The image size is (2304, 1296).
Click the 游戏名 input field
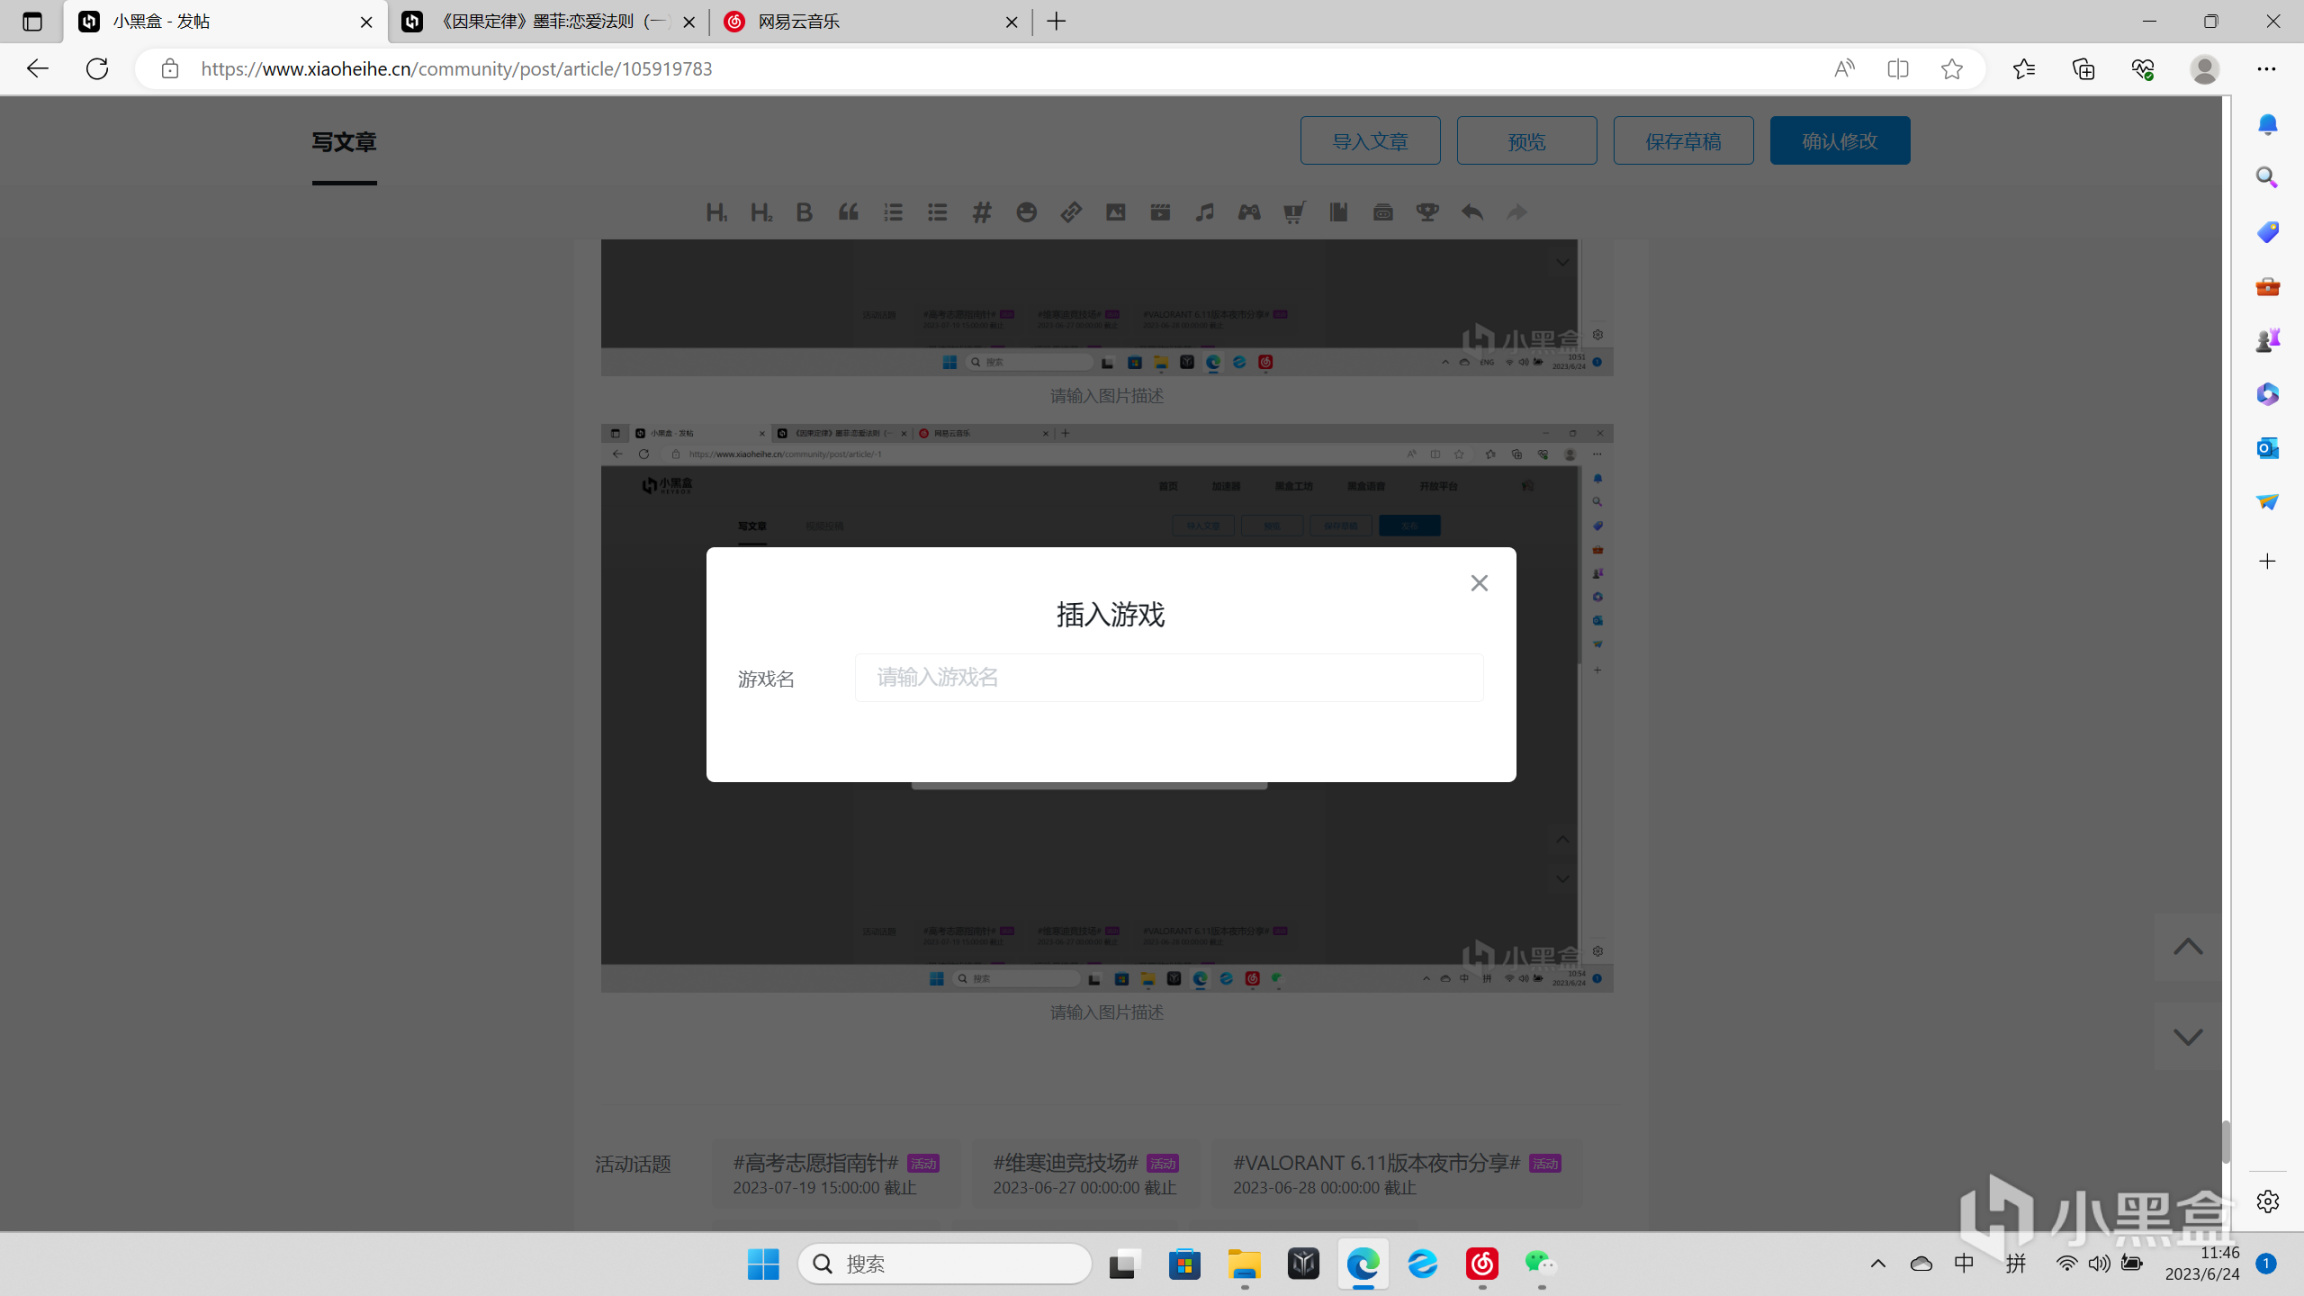(1168, 678)
